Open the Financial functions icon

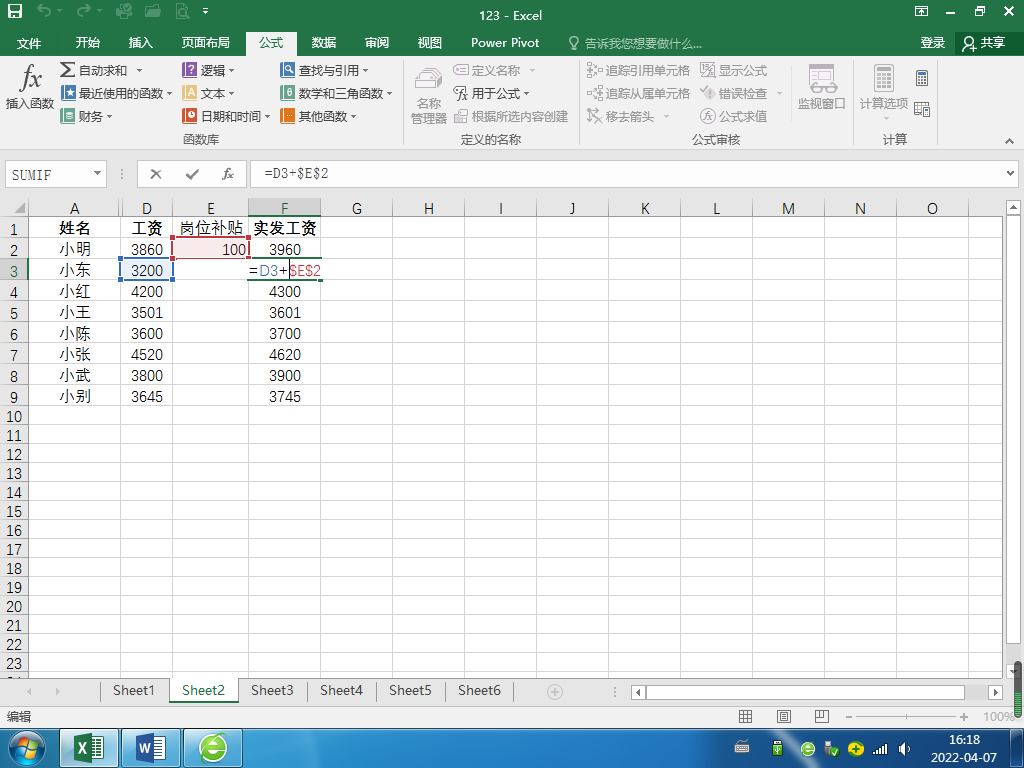(x=67, y=116)
